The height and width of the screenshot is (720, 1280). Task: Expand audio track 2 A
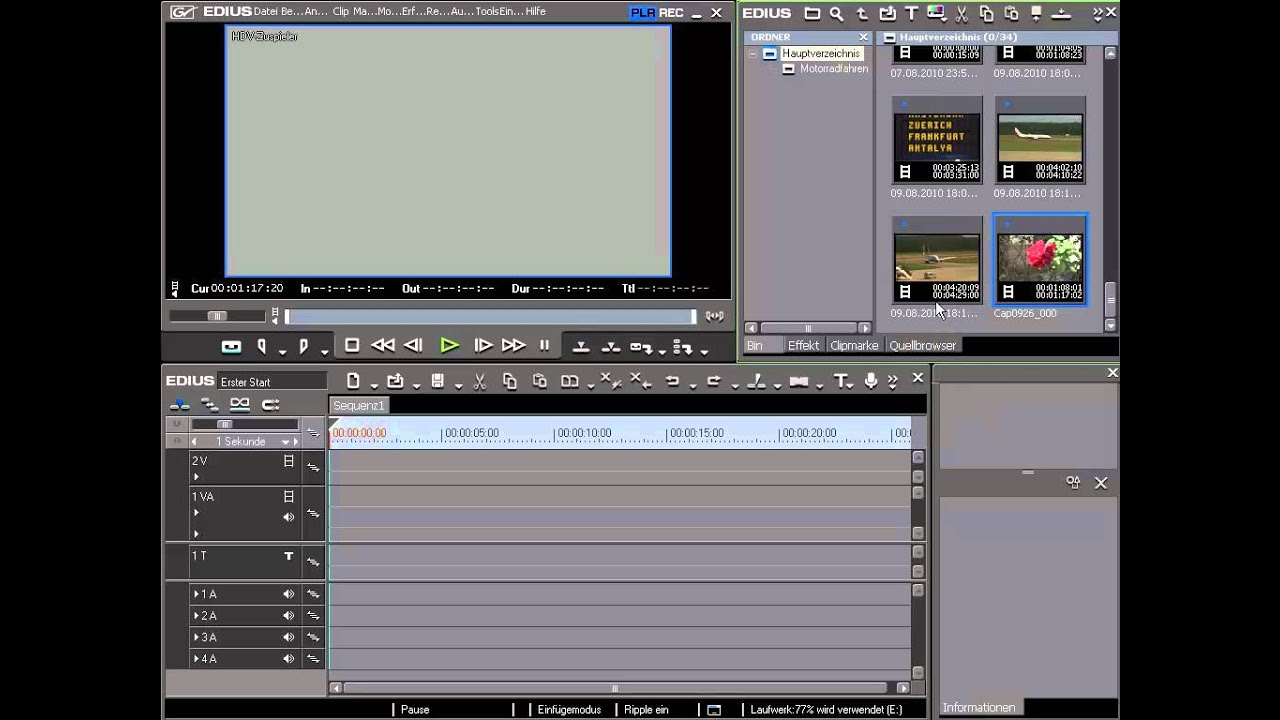(196, 616)
